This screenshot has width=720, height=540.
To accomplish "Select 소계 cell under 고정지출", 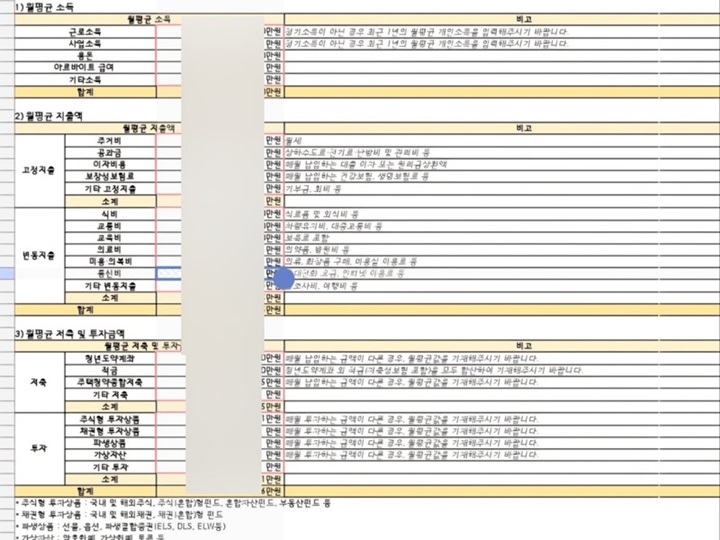I will point(110,201).
